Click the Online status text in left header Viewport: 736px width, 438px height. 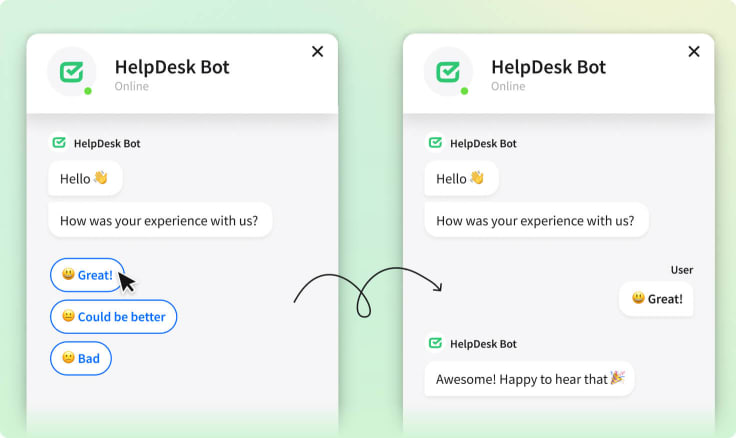(132, 86)
